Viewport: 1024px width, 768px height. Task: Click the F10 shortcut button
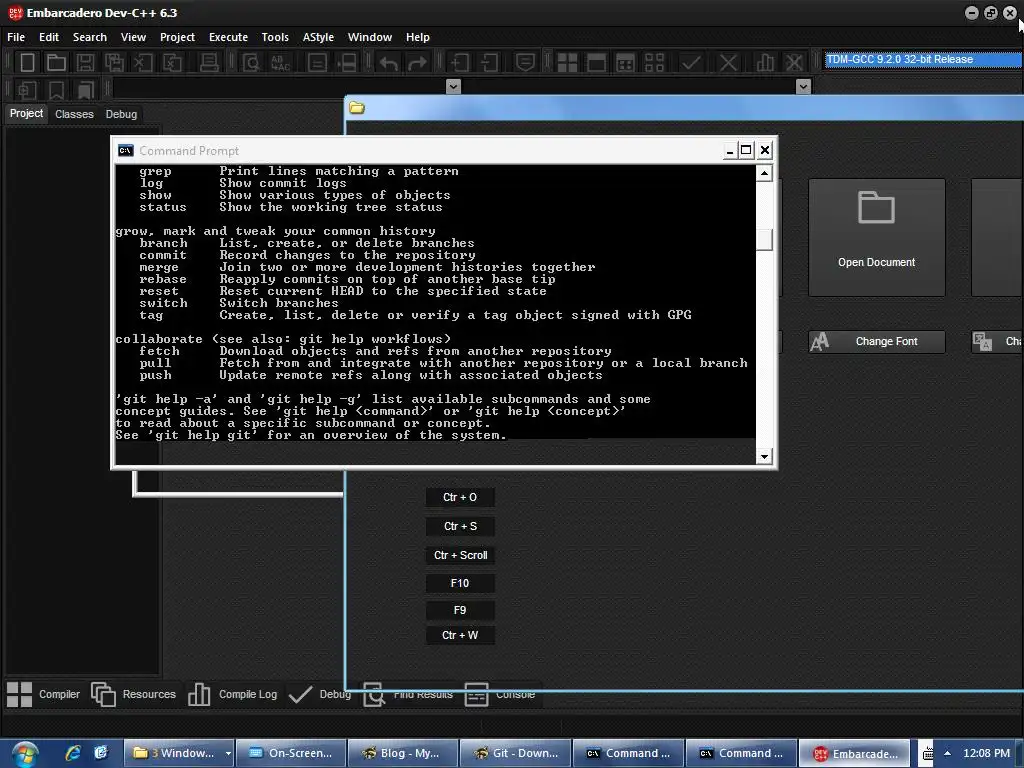tap(460, 583)
